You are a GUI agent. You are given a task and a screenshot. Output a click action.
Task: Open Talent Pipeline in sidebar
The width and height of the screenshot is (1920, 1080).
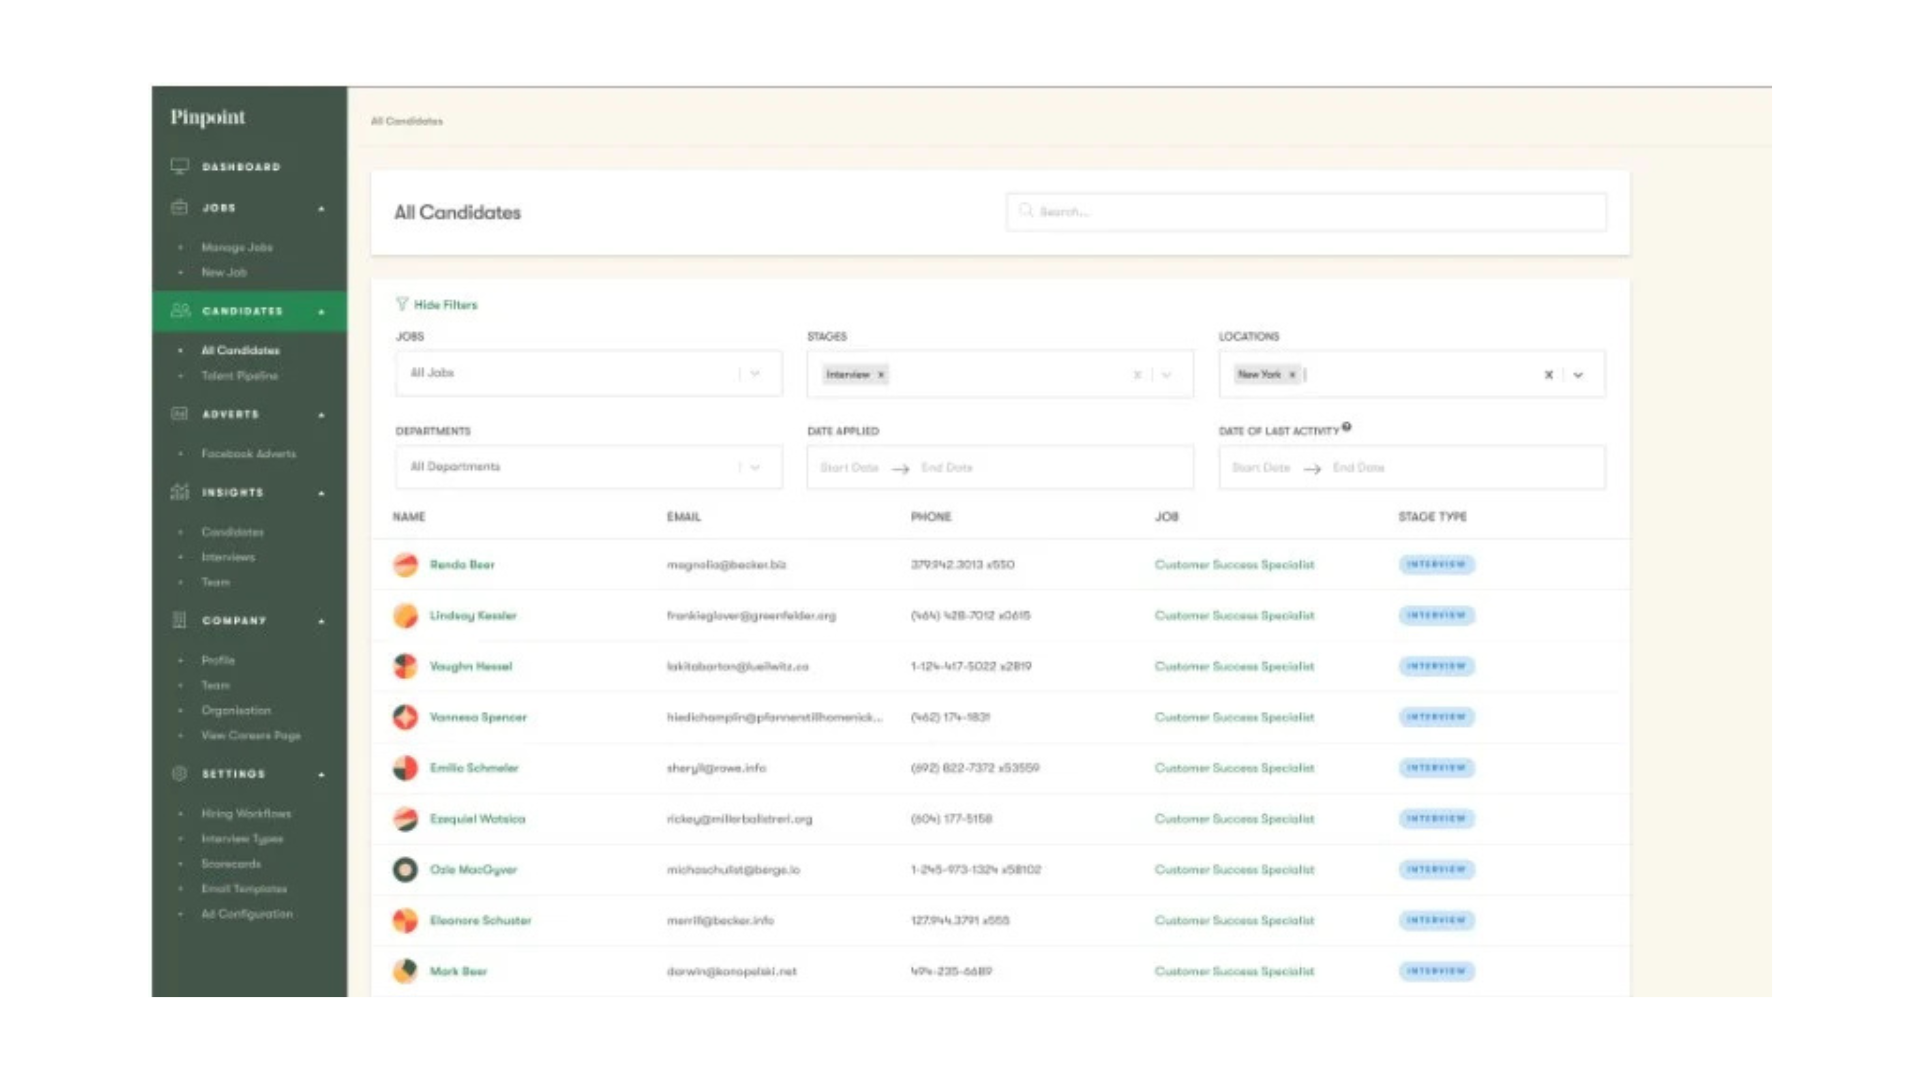coord(240,376)
